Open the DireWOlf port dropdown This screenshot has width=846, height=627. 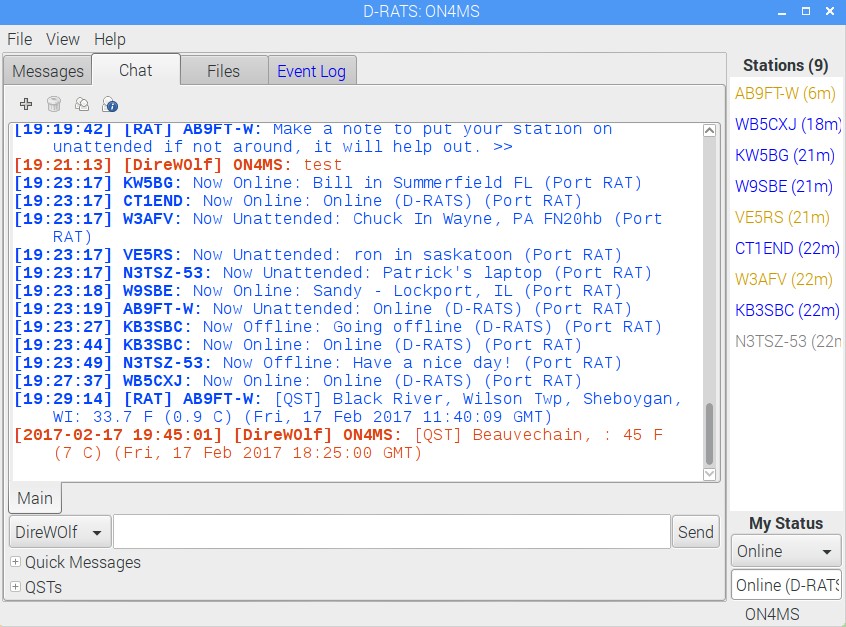(x=60, y=532)
